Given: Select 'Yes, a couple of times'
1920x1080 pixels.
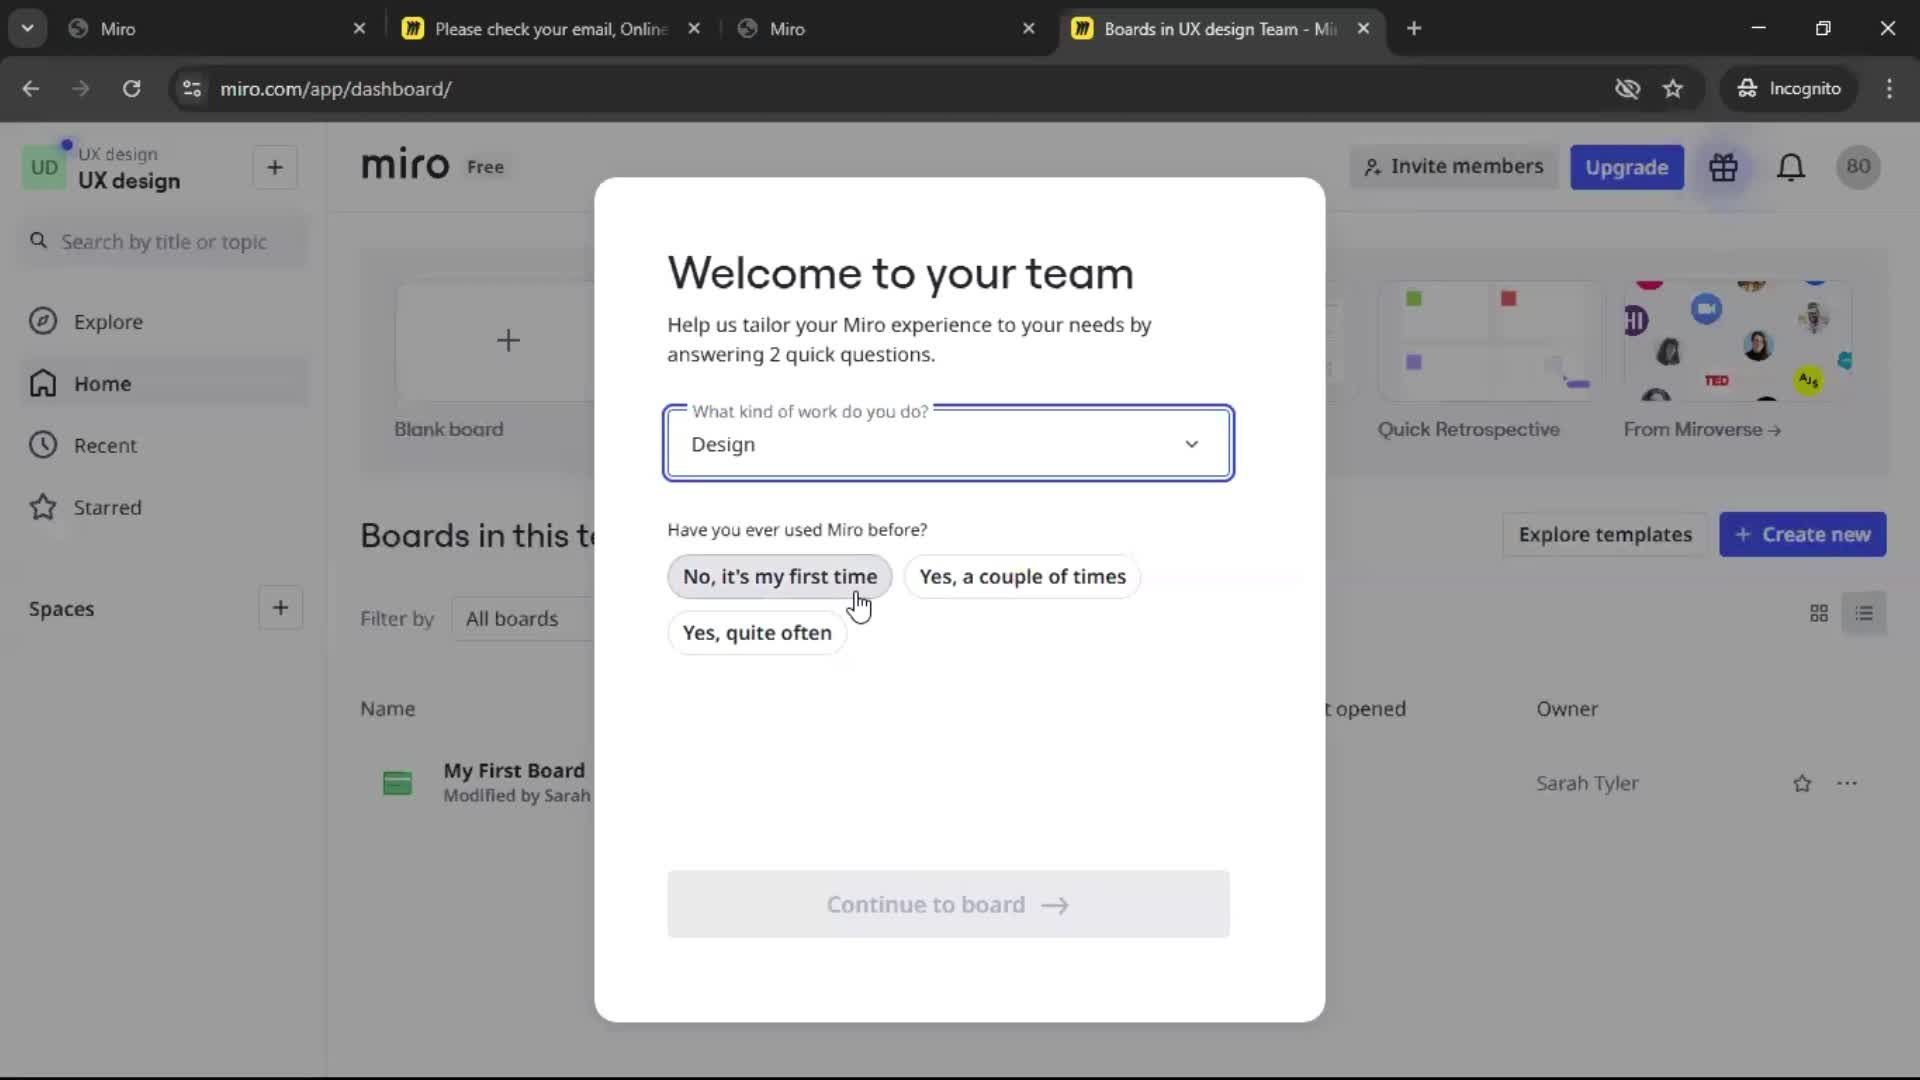Looking at the screenshot, I should pyautogui.click(x=1022, y=577).
